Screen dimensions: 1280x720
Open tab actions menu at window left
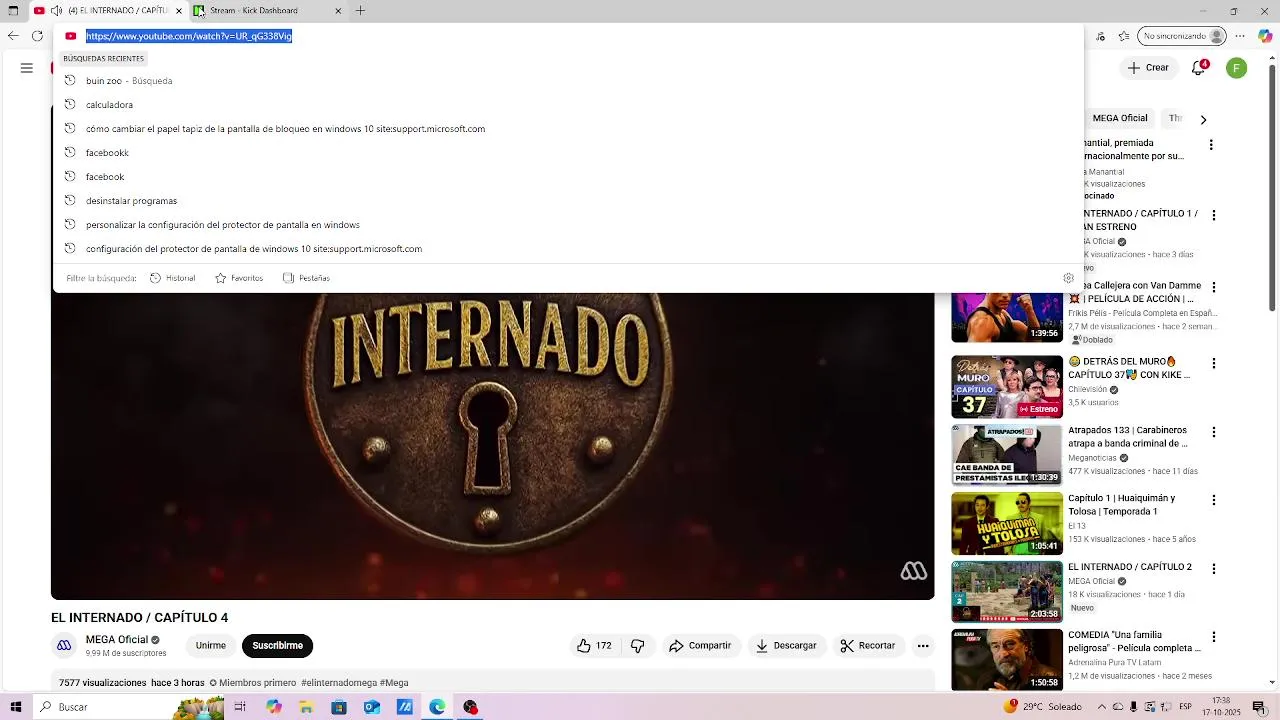point(13,11)
